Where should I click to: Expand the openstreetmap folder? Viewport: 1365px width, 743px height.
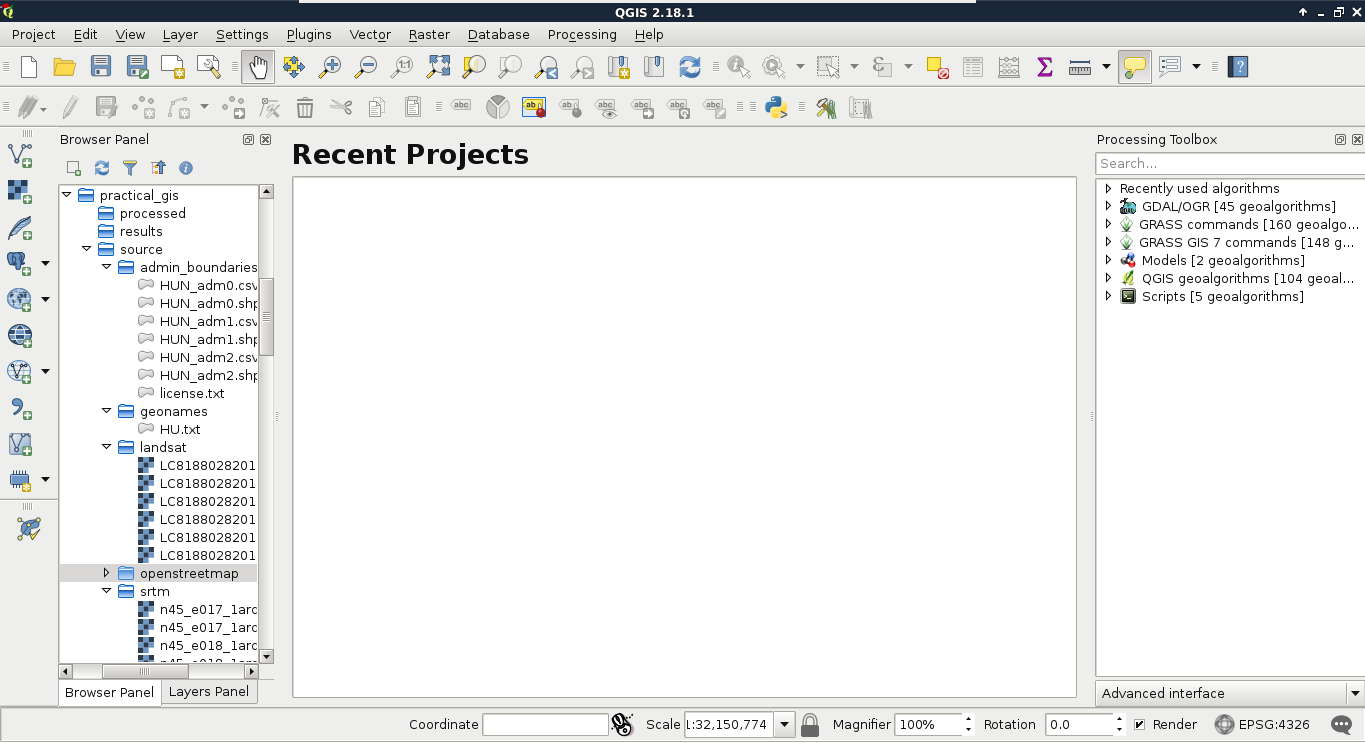point(106,573)
